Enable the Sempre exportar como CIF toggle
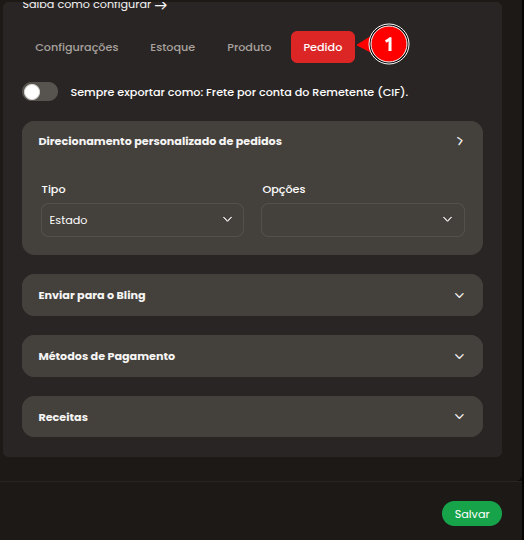The width and height of the screenshot is (524, 540). 40,92
